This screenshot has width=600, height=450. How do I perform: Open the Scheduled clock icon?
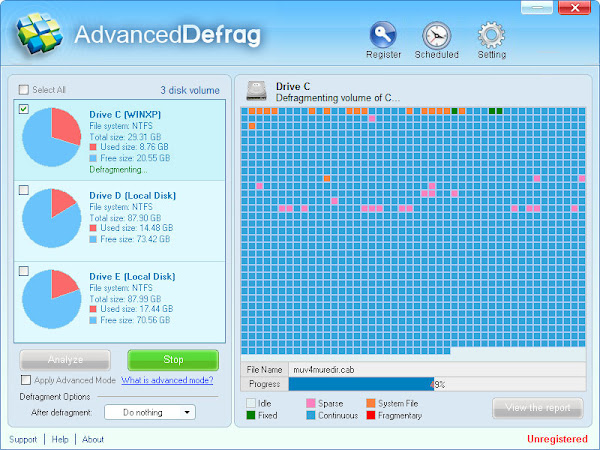tap(437, 36)
